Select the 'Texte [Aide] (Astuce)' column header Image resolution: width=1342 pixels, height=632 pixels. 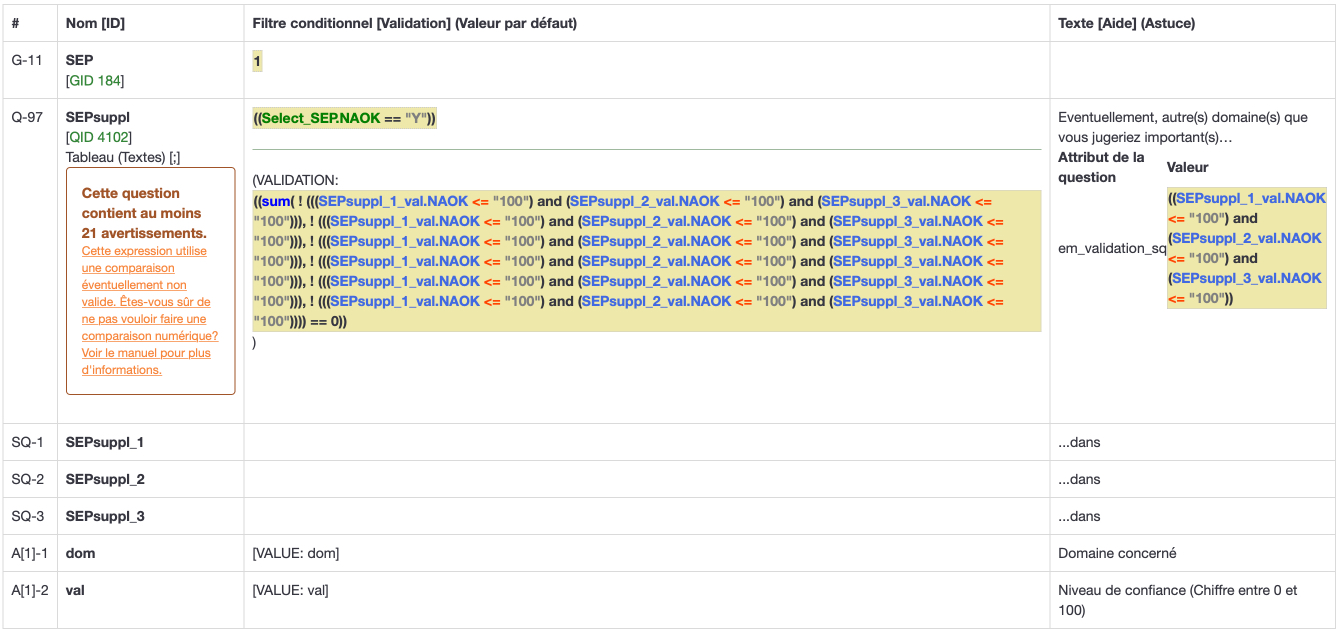(x=1126, y=22)
